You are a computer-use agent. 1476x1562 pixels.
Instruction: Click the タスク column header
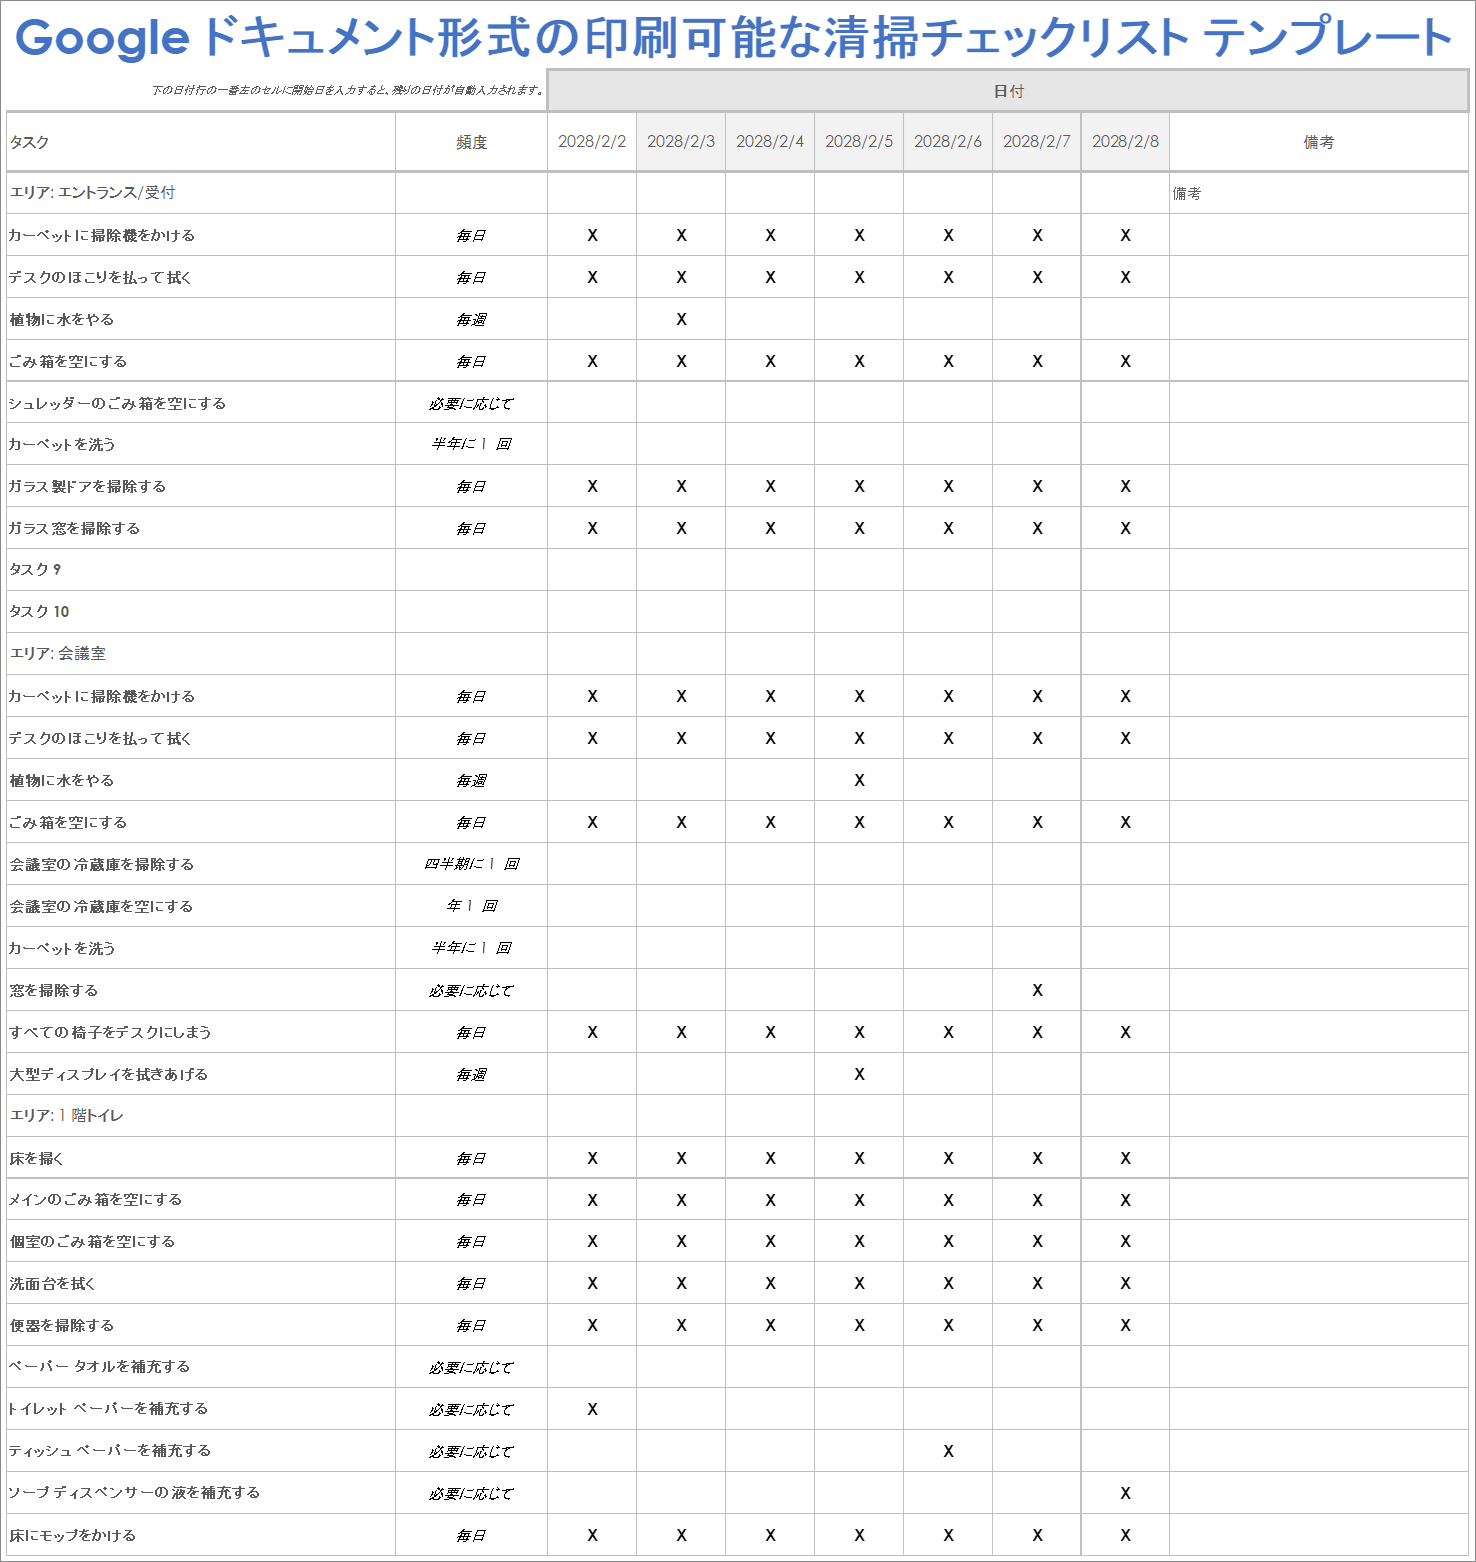(201, 142)
